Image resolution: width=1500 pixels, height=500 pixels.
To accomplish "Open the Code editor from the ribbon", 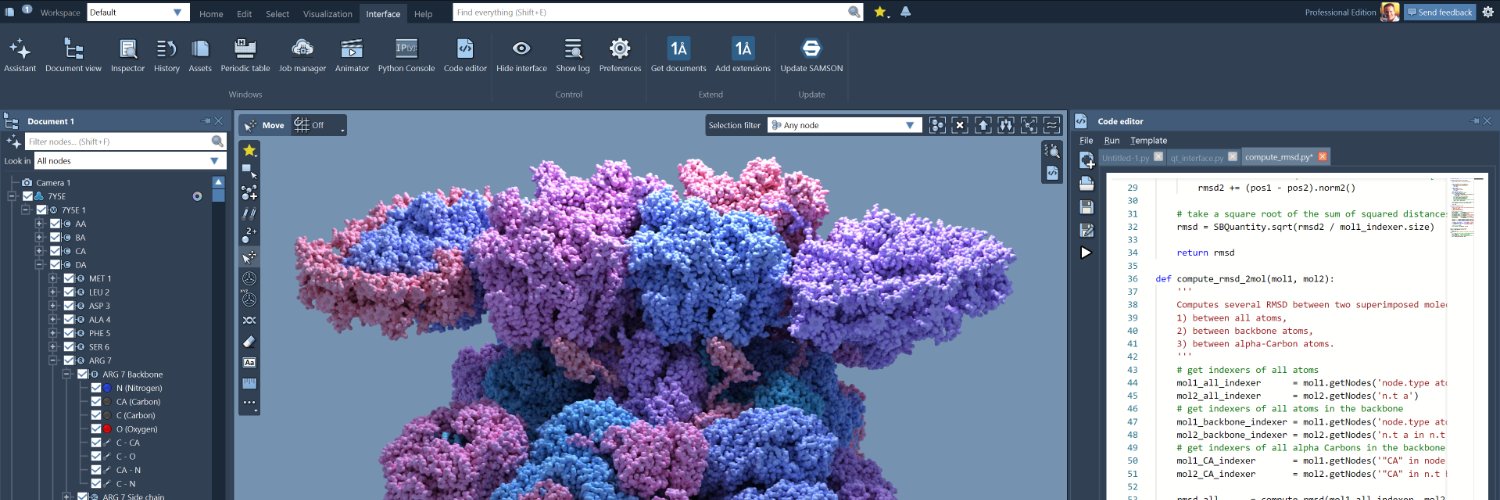I will (465, 55).
